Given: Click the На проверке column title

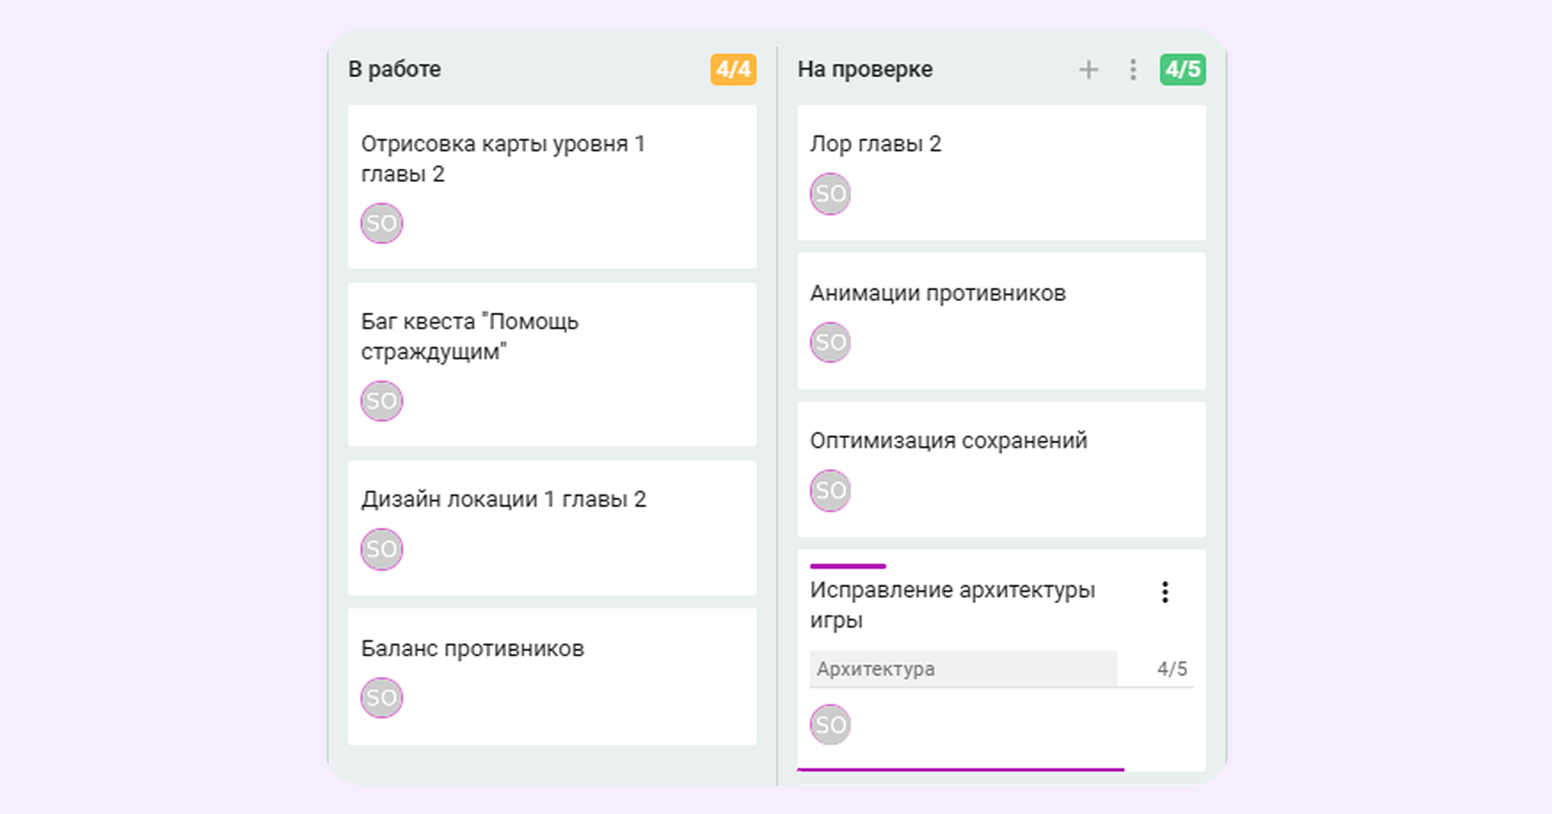Looking at the screenshot, I should click(x=865, y=69).
